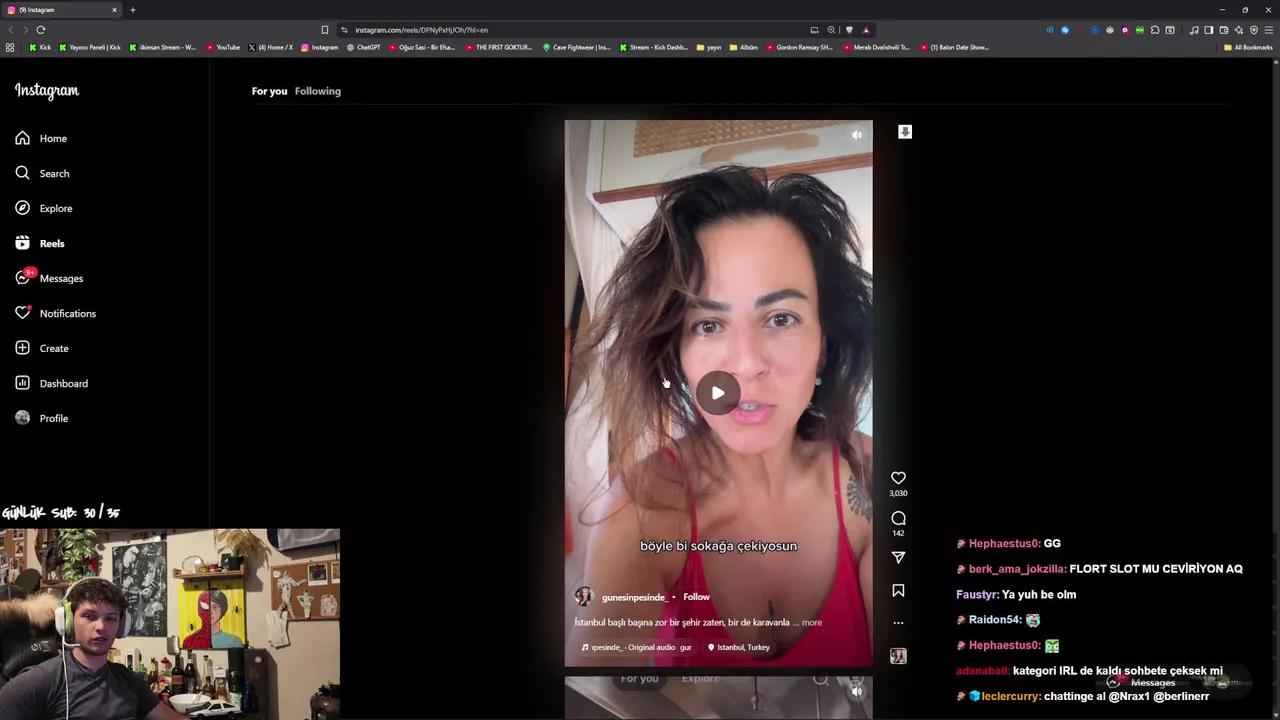Open the Kick bookmark

(40, 47)
